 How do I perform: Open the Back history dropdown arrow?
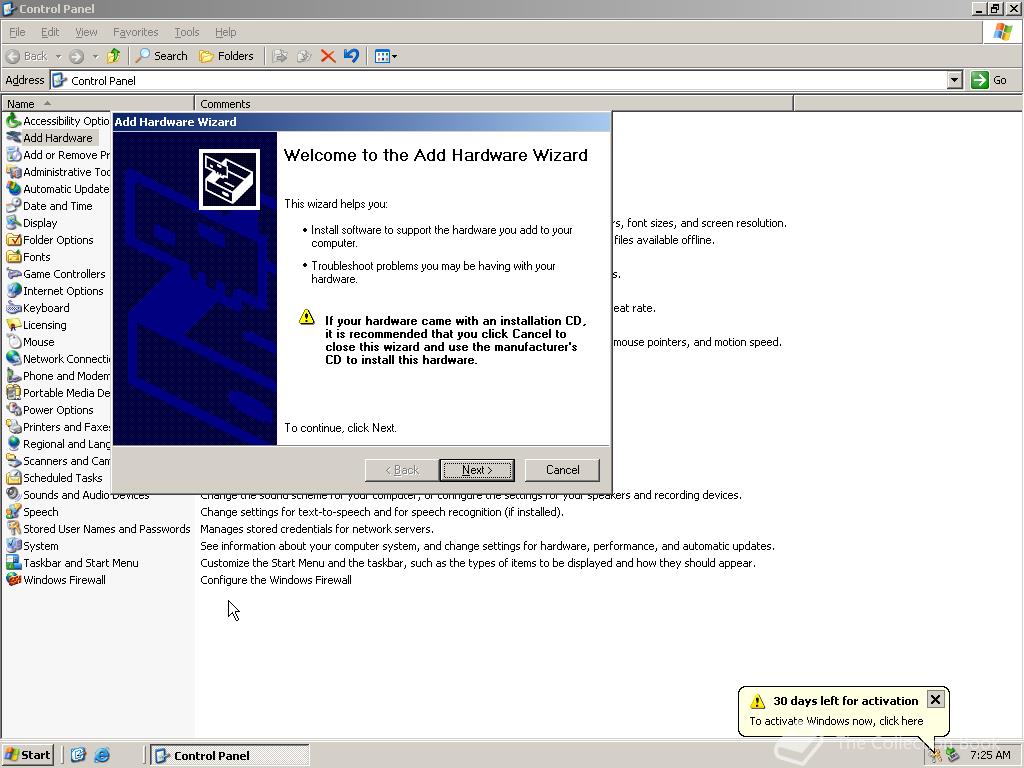coord(58,56)
